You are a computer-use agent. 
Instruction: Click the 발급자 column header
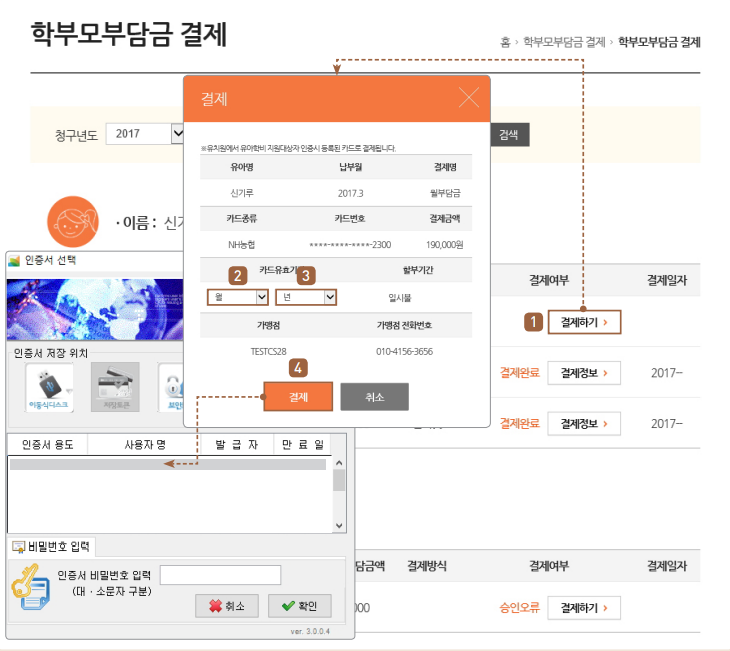[237, 445]
